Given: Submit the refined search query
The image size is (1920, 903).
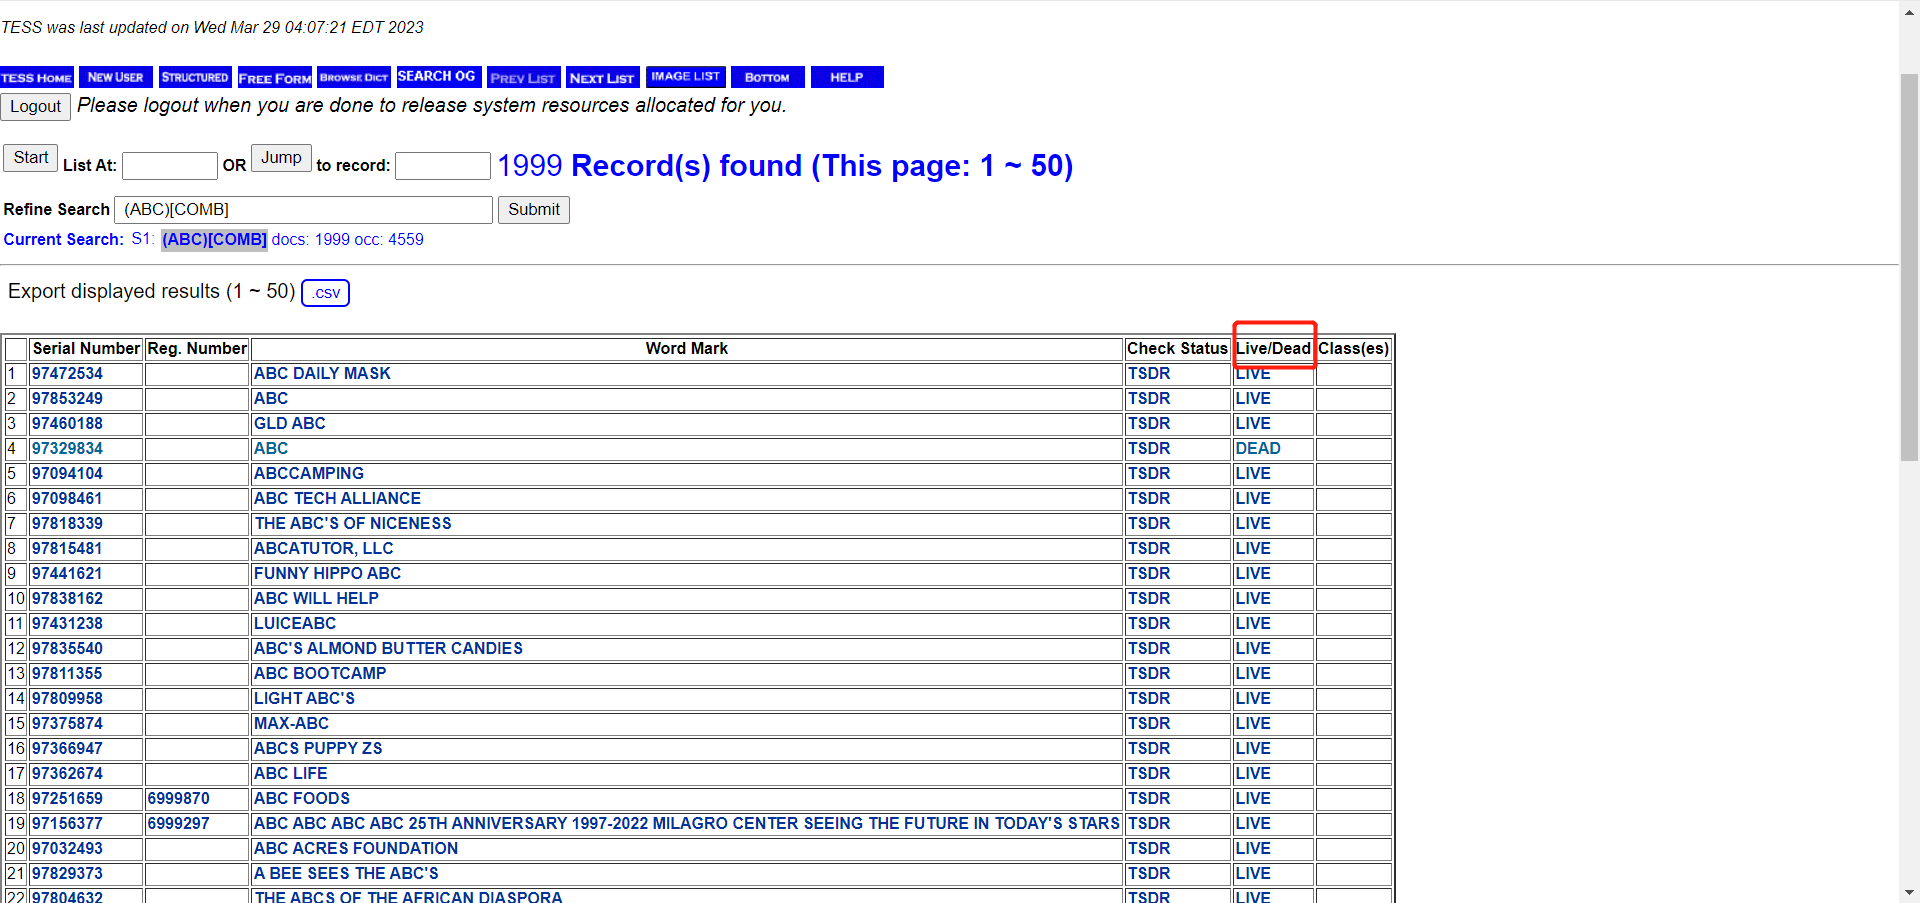Looking at the screenshot, I should coord(533,210).
